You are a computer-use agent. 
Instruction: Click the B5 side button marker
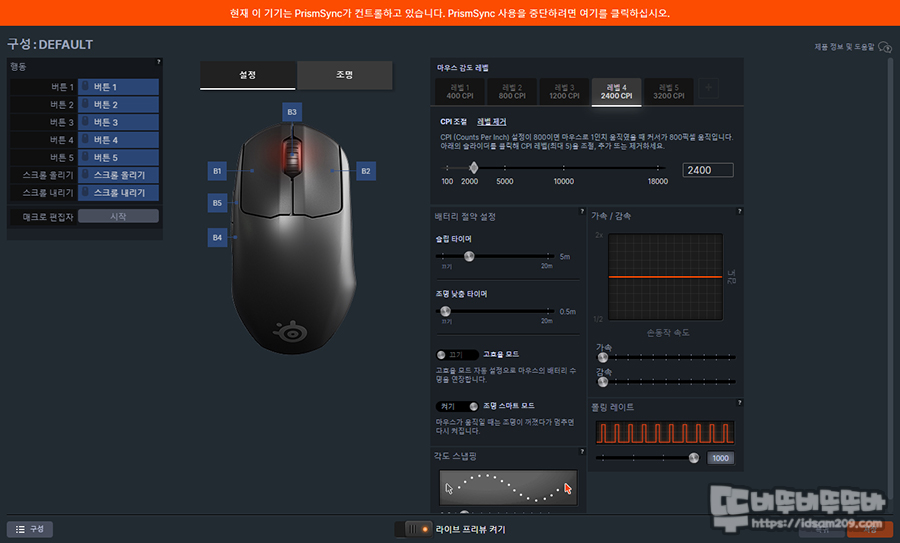pyautogui.click(x=217, y=203)
